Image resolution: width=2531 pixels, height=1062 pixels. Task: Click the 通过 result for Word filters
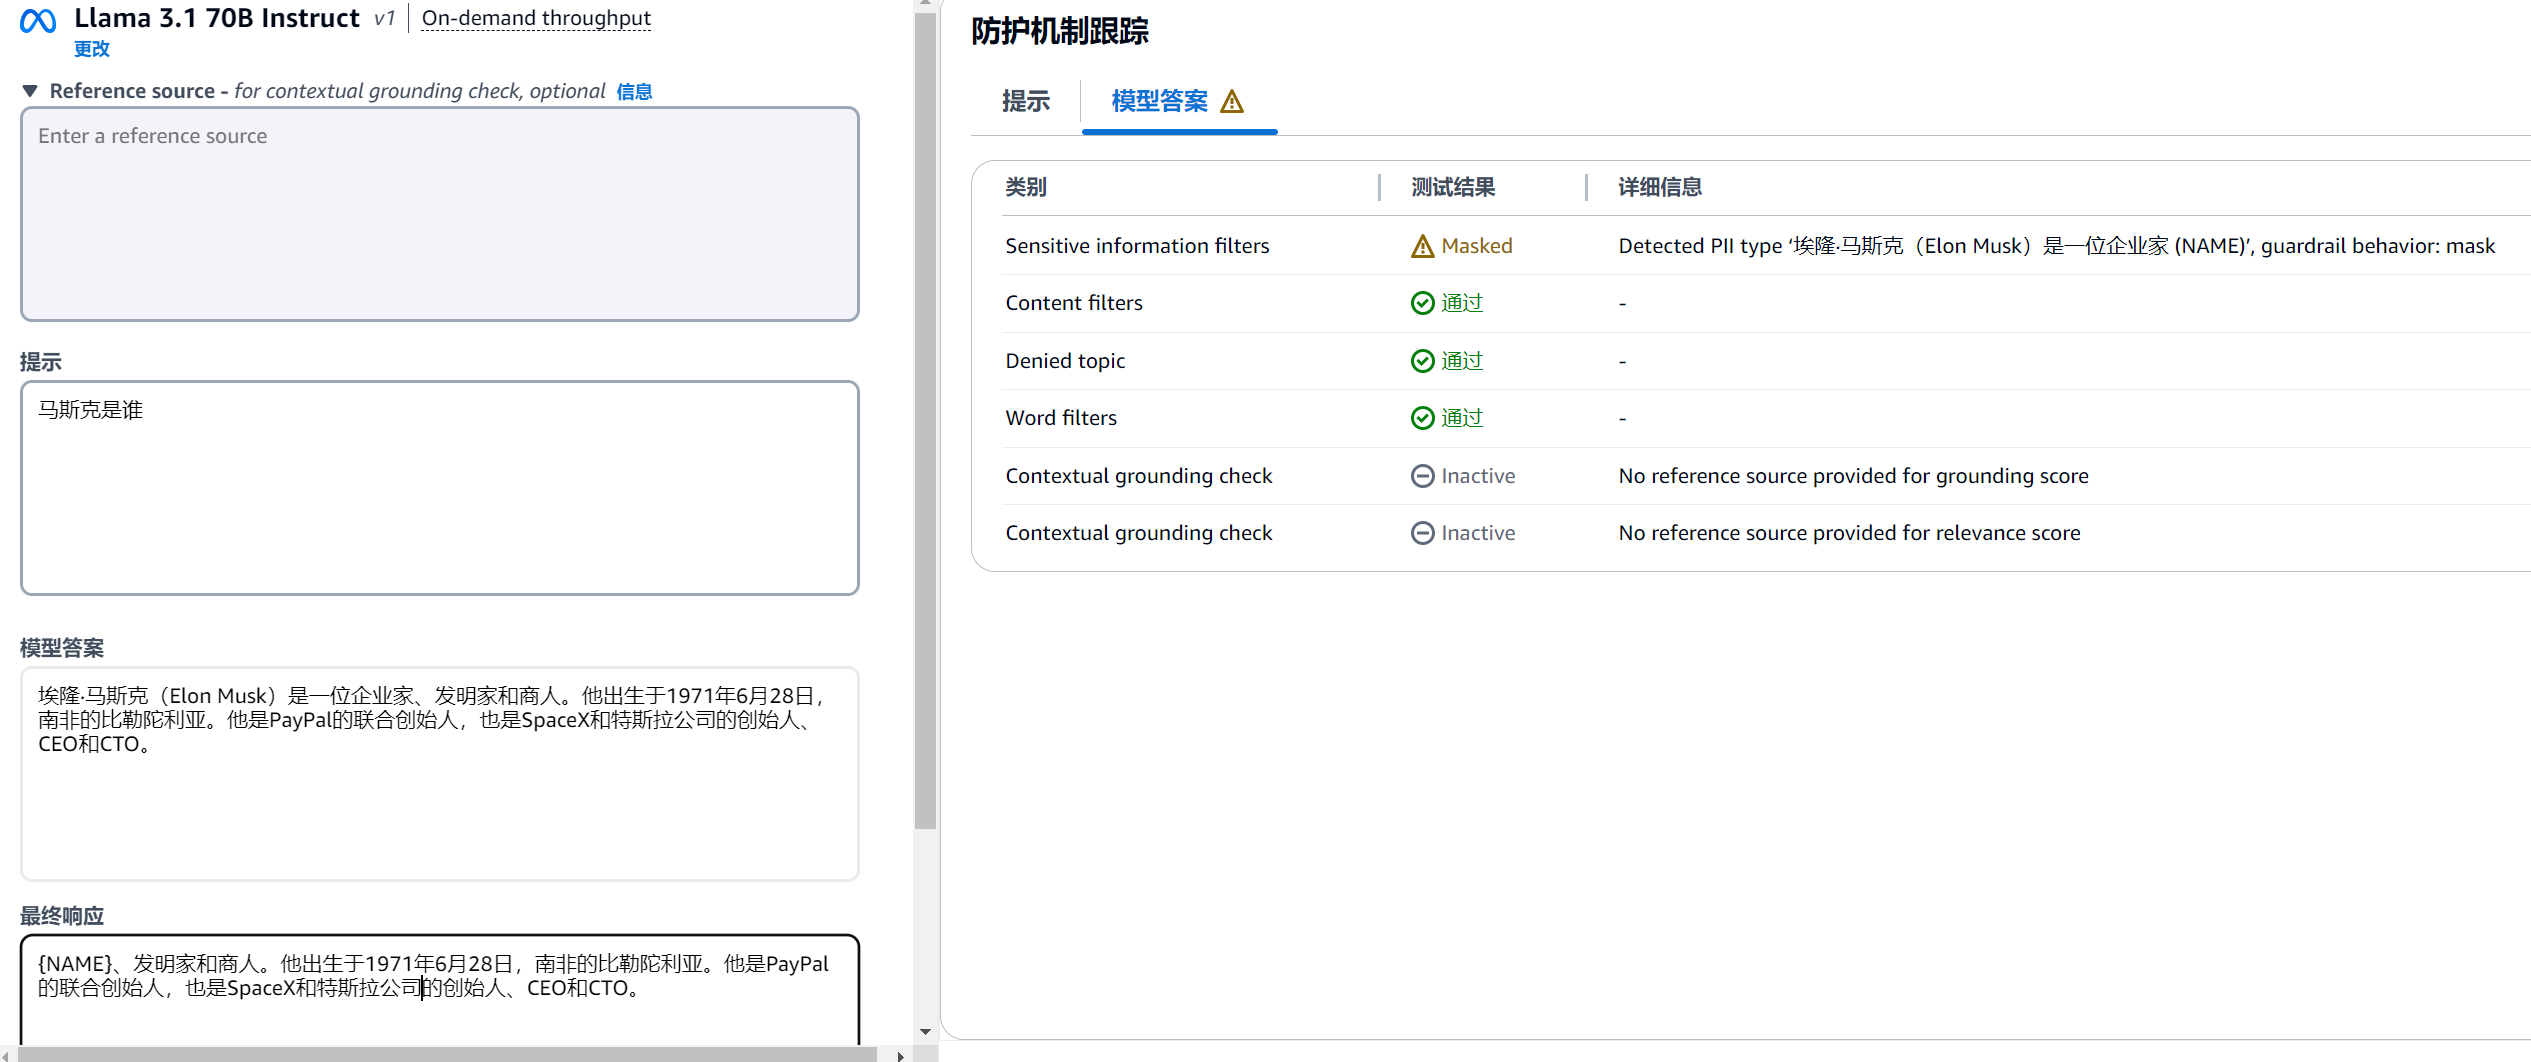(1462, 418)
